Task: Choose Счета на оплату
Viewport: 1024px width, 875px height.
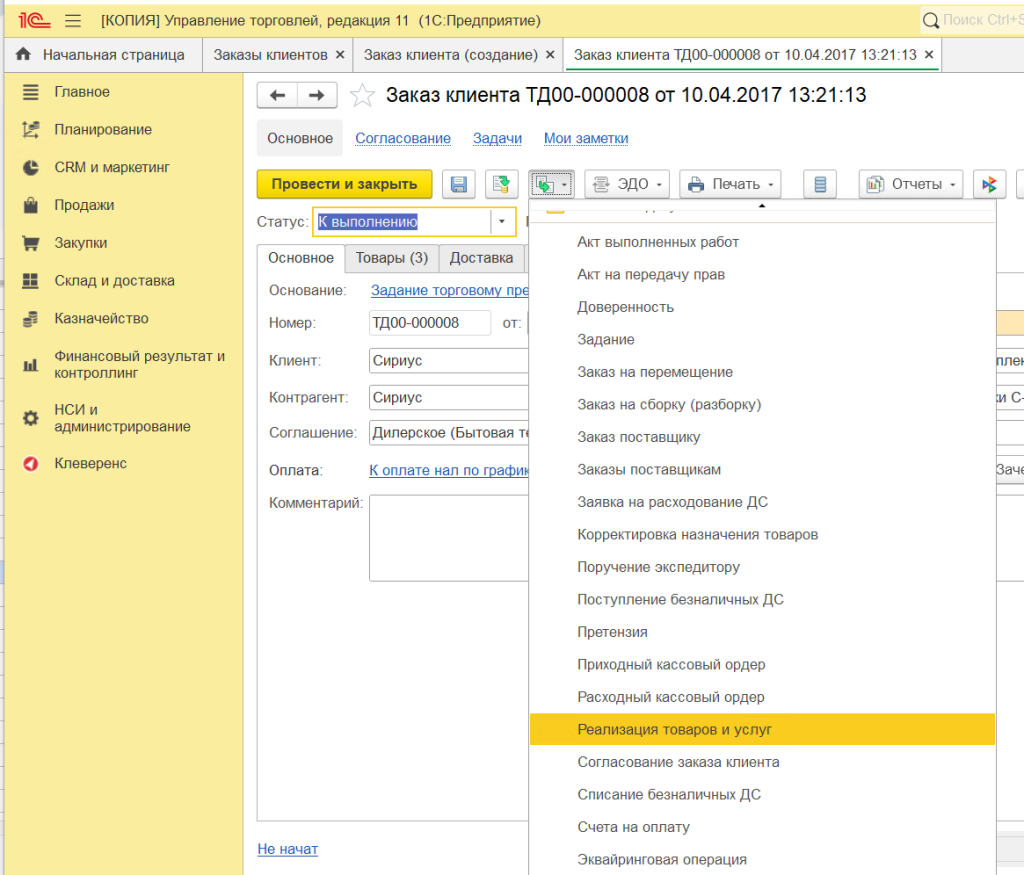Action: tap(762, 828)
